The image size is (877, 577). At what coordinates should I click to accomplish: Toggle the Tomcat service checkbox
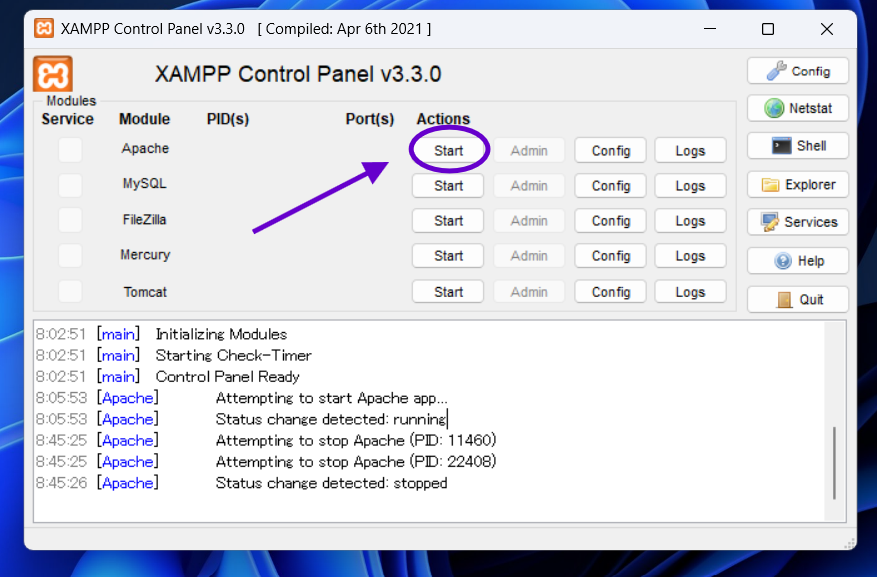click(x=70, y=292)
